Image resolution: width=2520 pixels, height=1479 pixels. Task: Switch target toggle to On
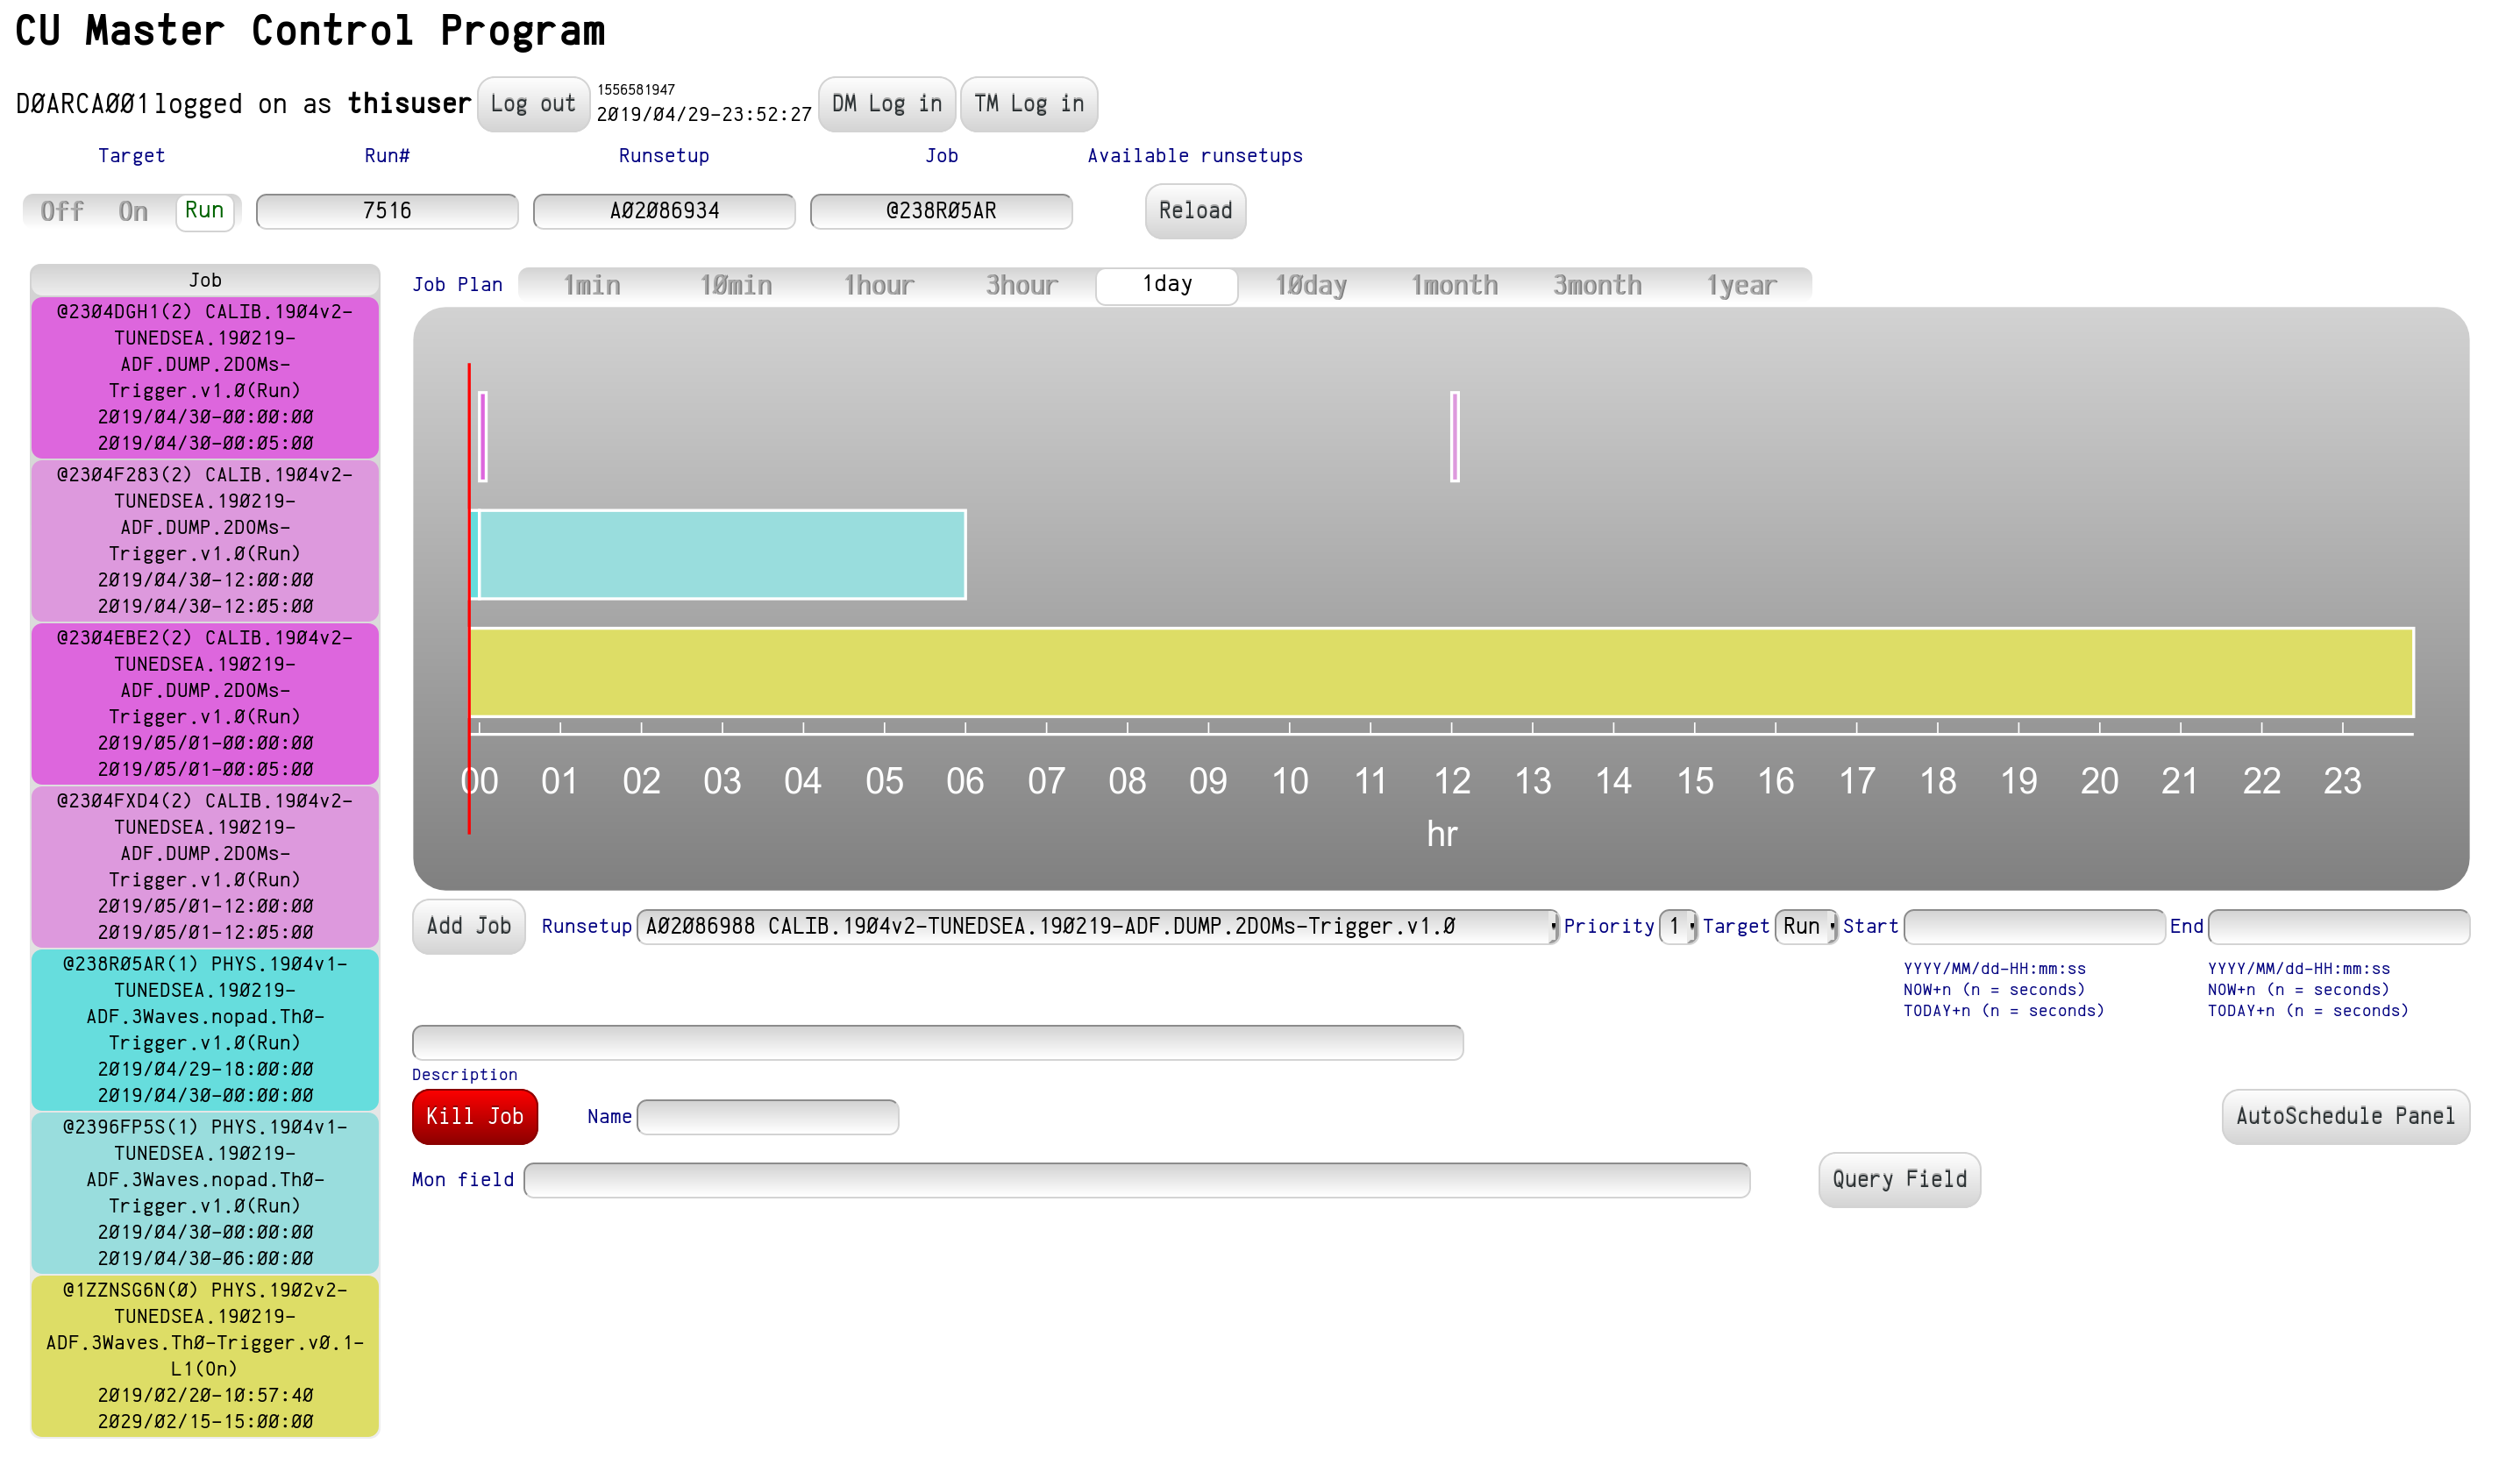pyautogui.click(x=133, y=211)
